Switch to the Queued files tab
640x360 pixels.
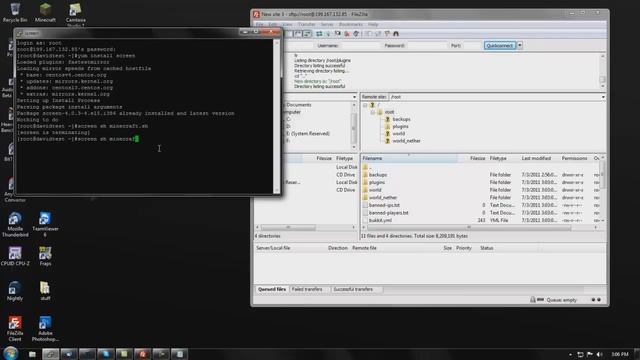click(x=272, y=289)
